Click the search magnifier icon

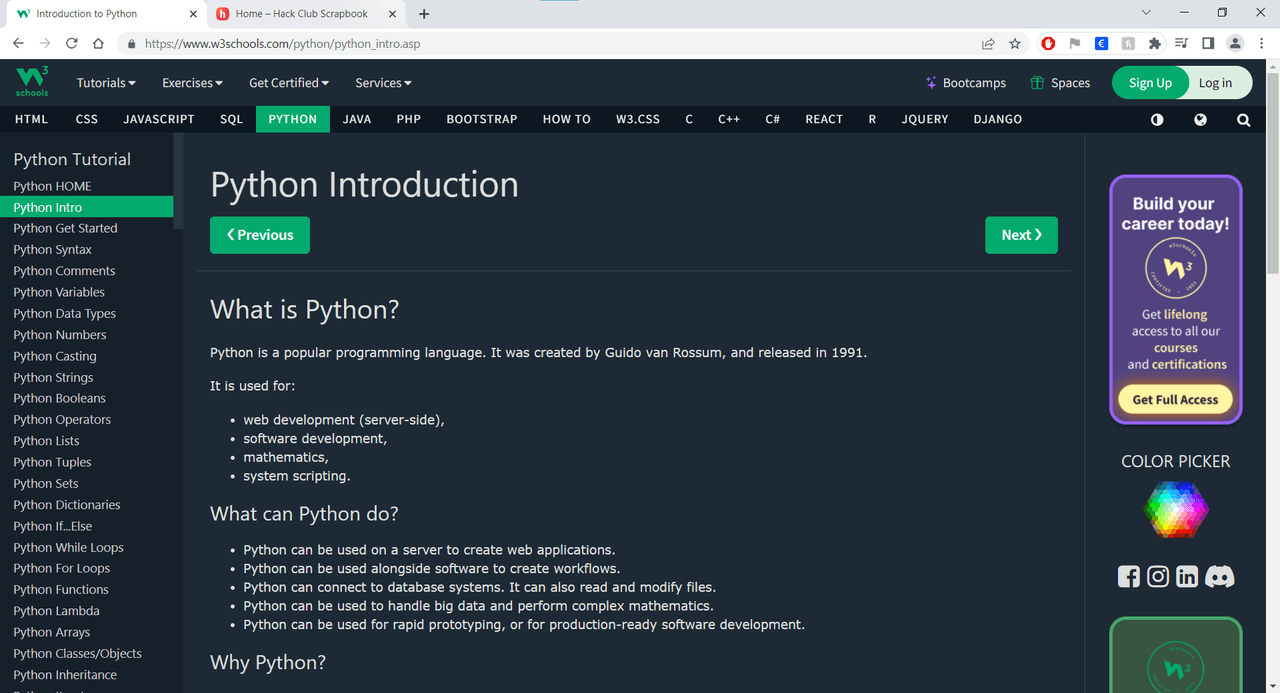coord(1243,119)
